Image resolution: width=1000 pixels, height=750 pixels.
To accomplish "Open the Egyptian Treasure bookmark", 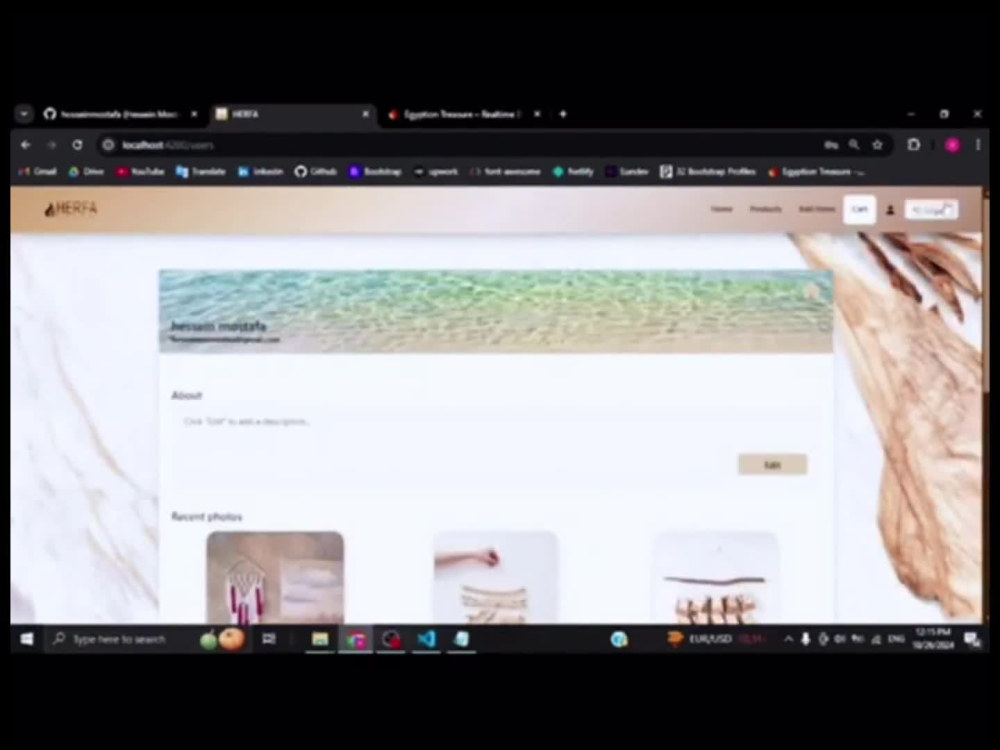I will click(817, 172).
